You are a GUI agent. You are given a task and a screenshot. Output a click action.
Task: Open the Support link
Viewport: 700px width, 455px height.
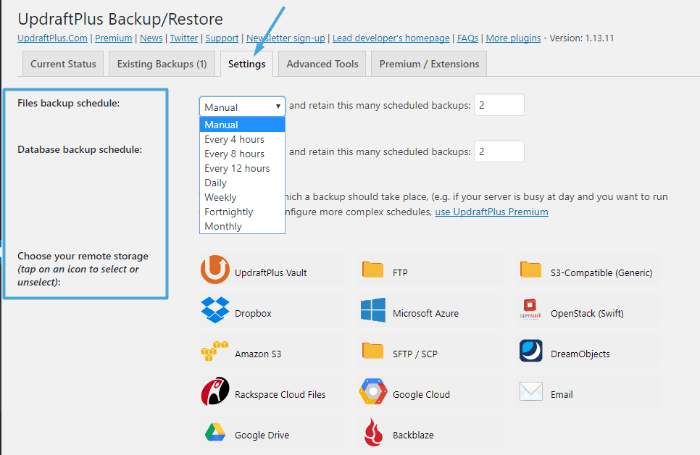(222, 38)
